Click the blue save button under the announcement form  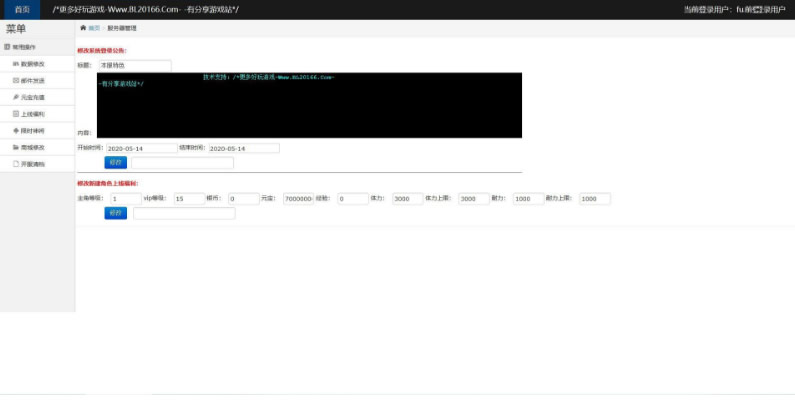tap(116, 163)
